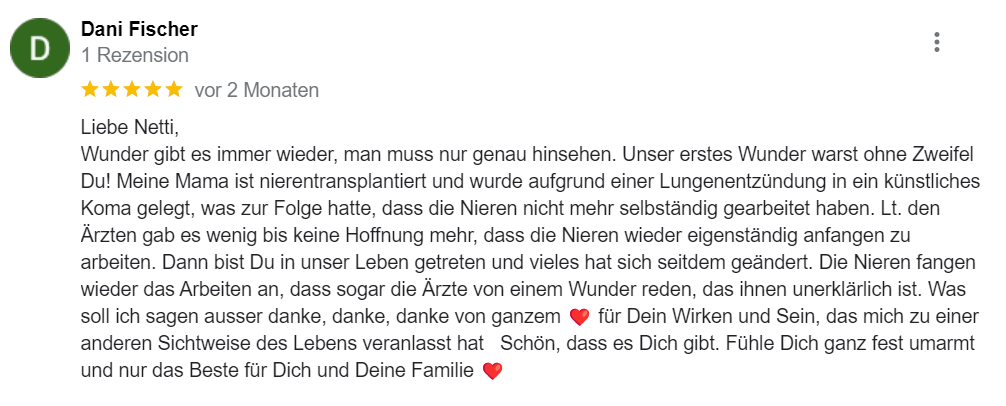The height and width of the screenshot is (406, 1006).
Task: Select the first rating star
Action: point(90,90)
